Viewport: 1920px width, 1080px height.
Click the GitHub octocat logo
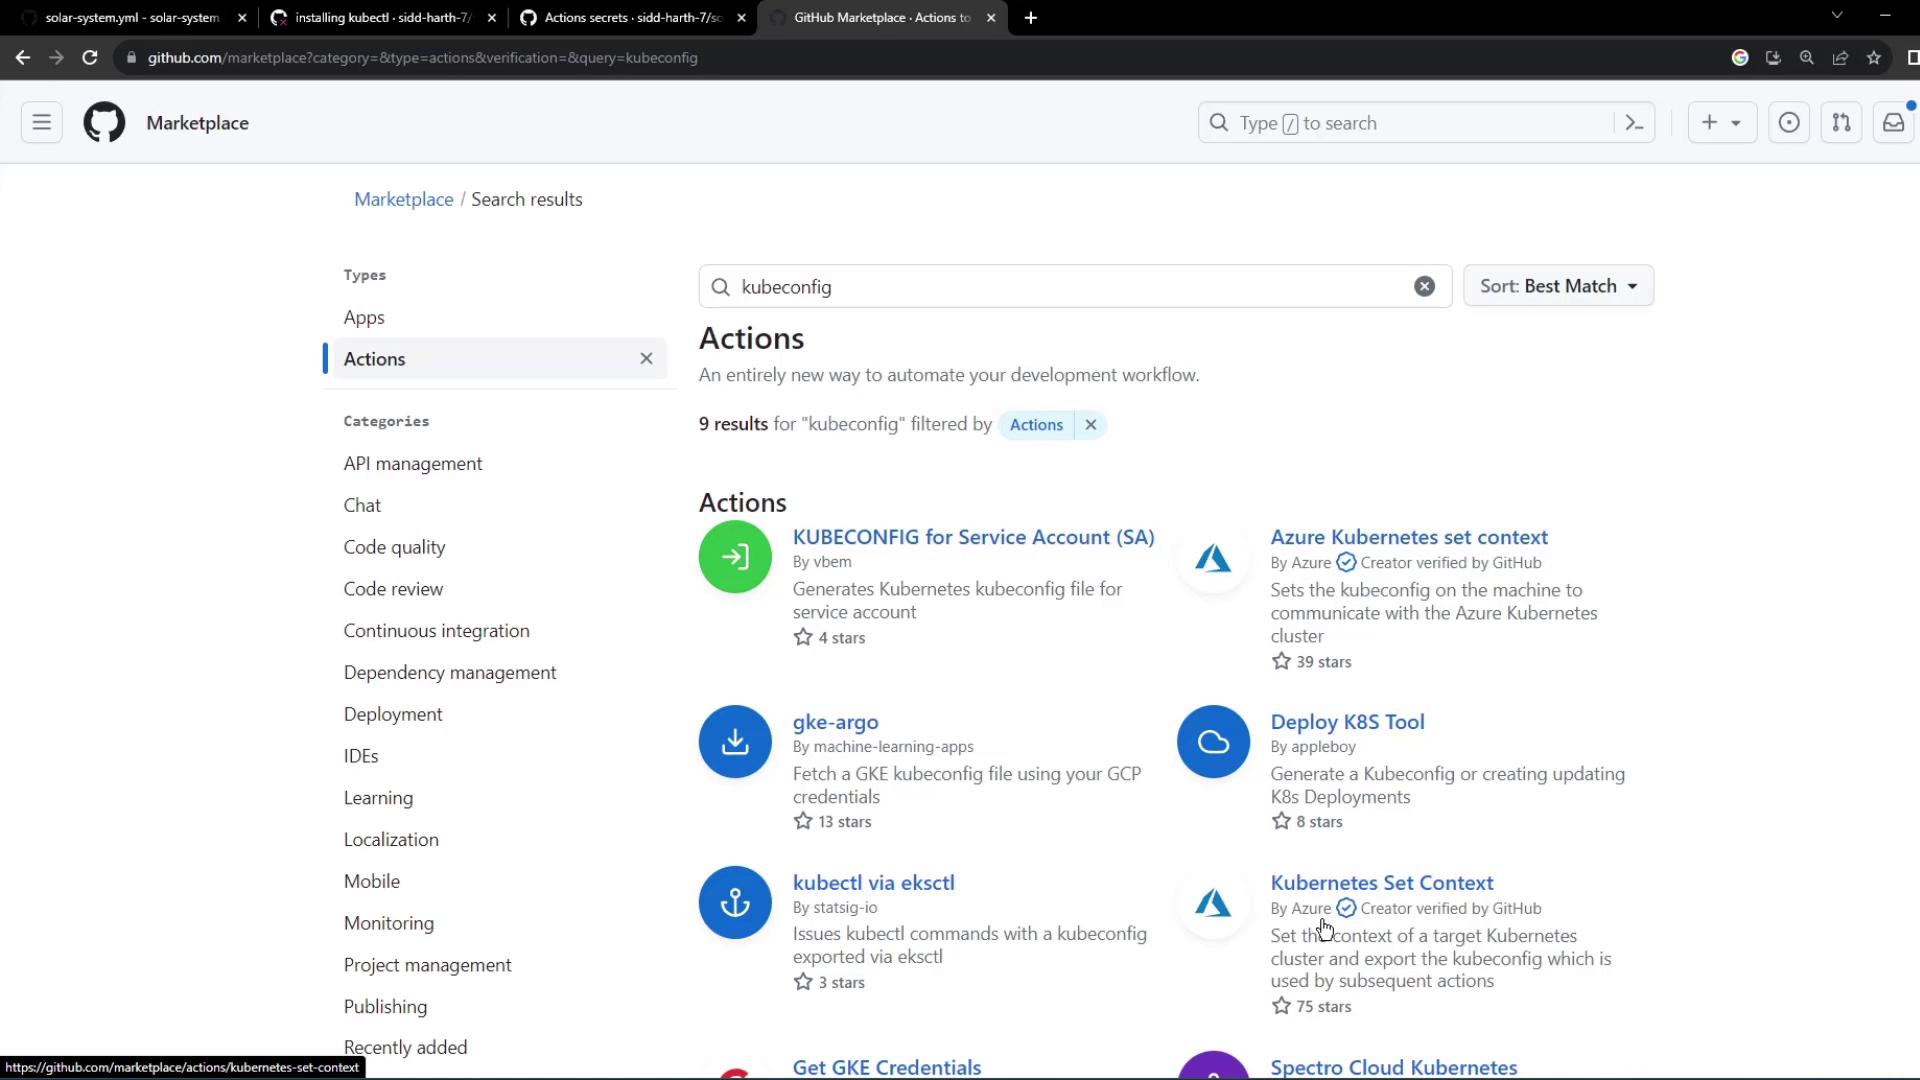tap(104, 123)
